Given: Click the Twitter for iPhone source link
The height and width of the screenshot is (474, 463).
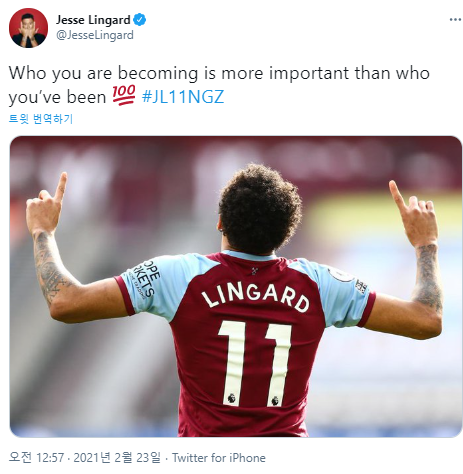Looking at the screenshot, I should pyautogui.click(x=219, y=458).
